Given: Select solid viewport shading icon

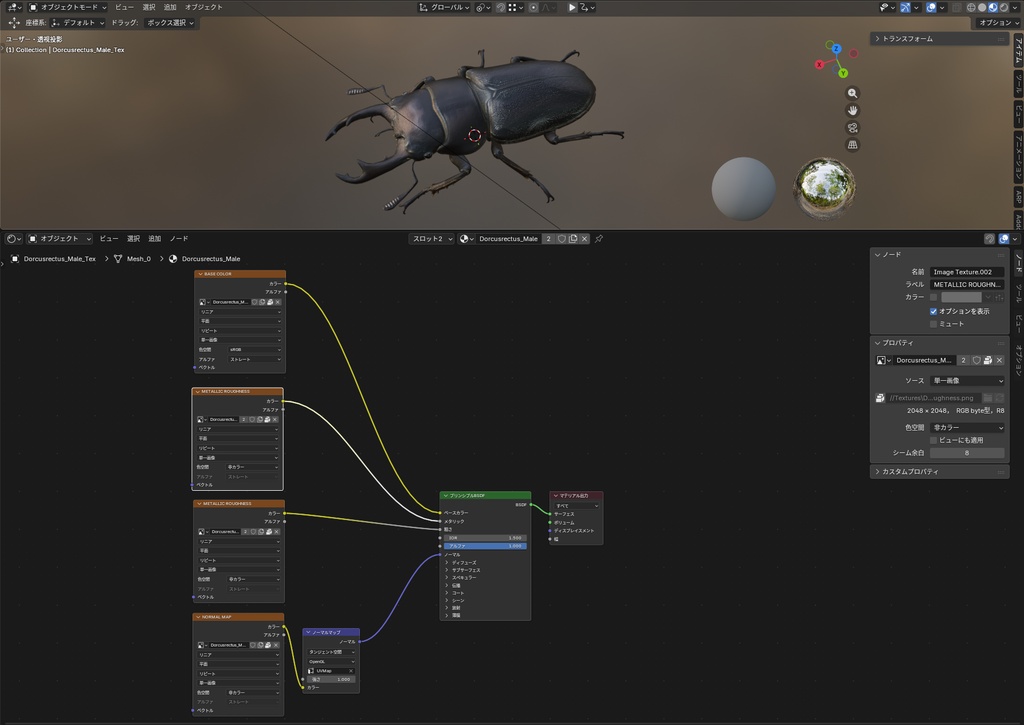Looking at the screenshot, I should click(982, 7).
